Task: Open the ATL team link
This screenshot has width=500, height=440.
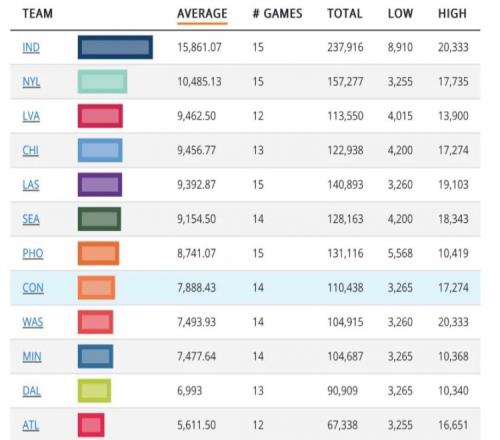Action: (x=31, y=425)
